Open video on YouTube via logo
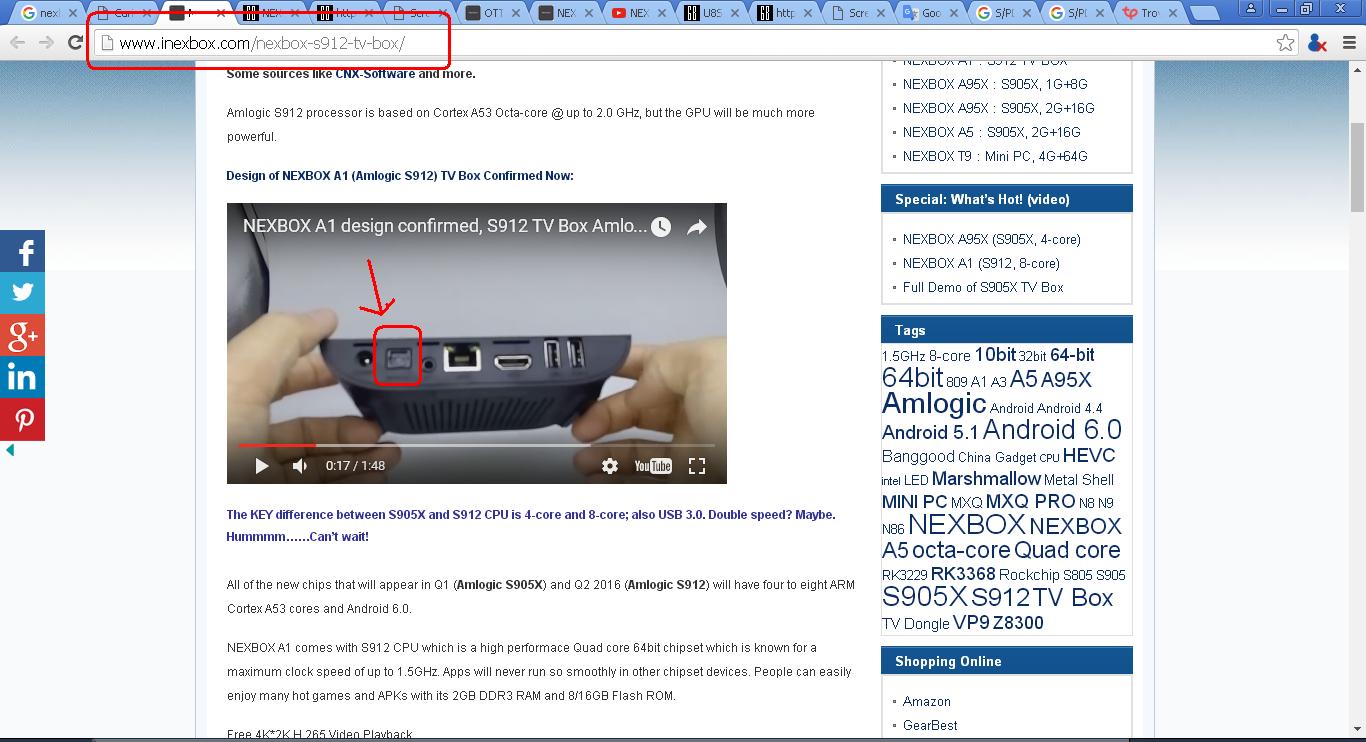 point(653,465)
